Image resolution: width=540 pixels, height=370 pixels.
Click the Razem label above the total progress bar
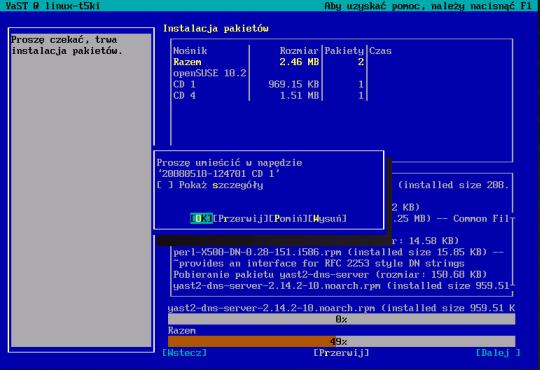coord(182,331)
